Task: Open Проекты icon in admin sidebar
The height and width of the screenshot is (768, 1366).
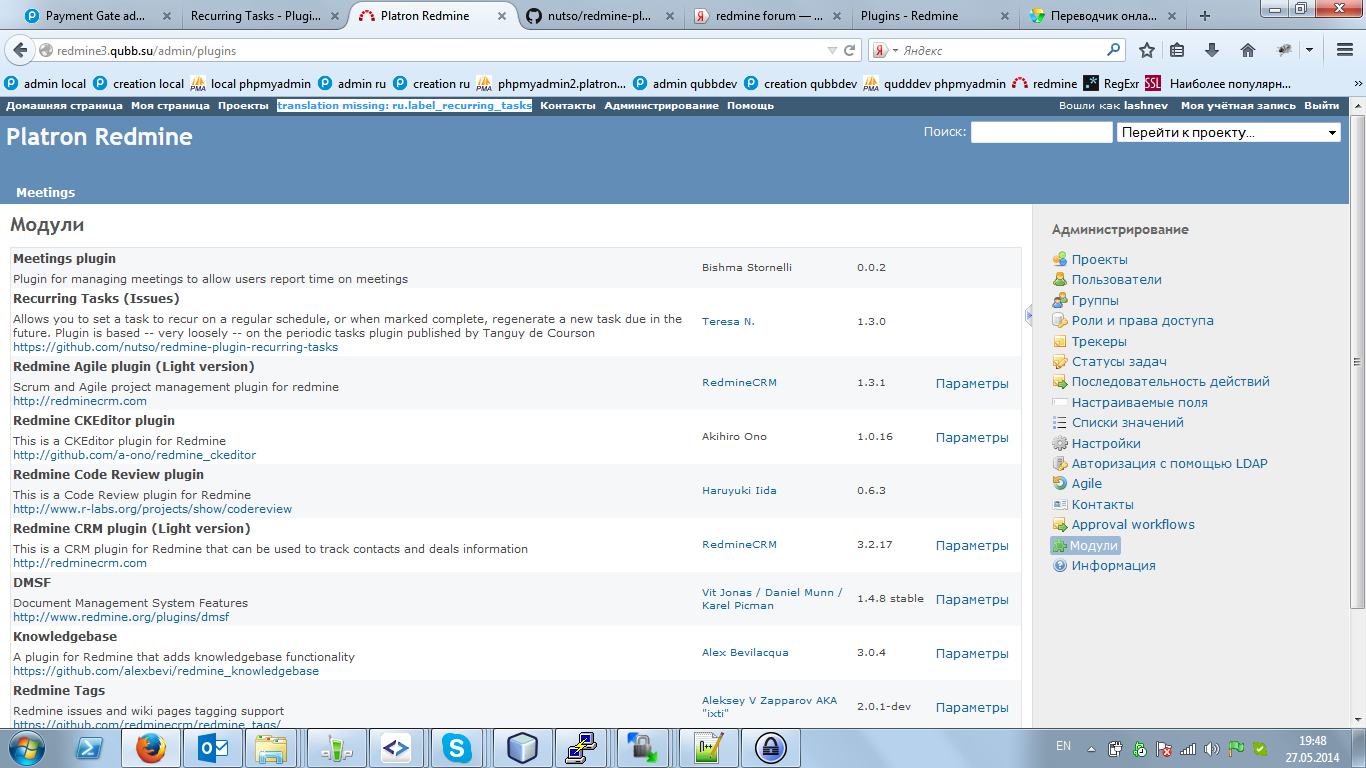Action: coord(1060,259)
